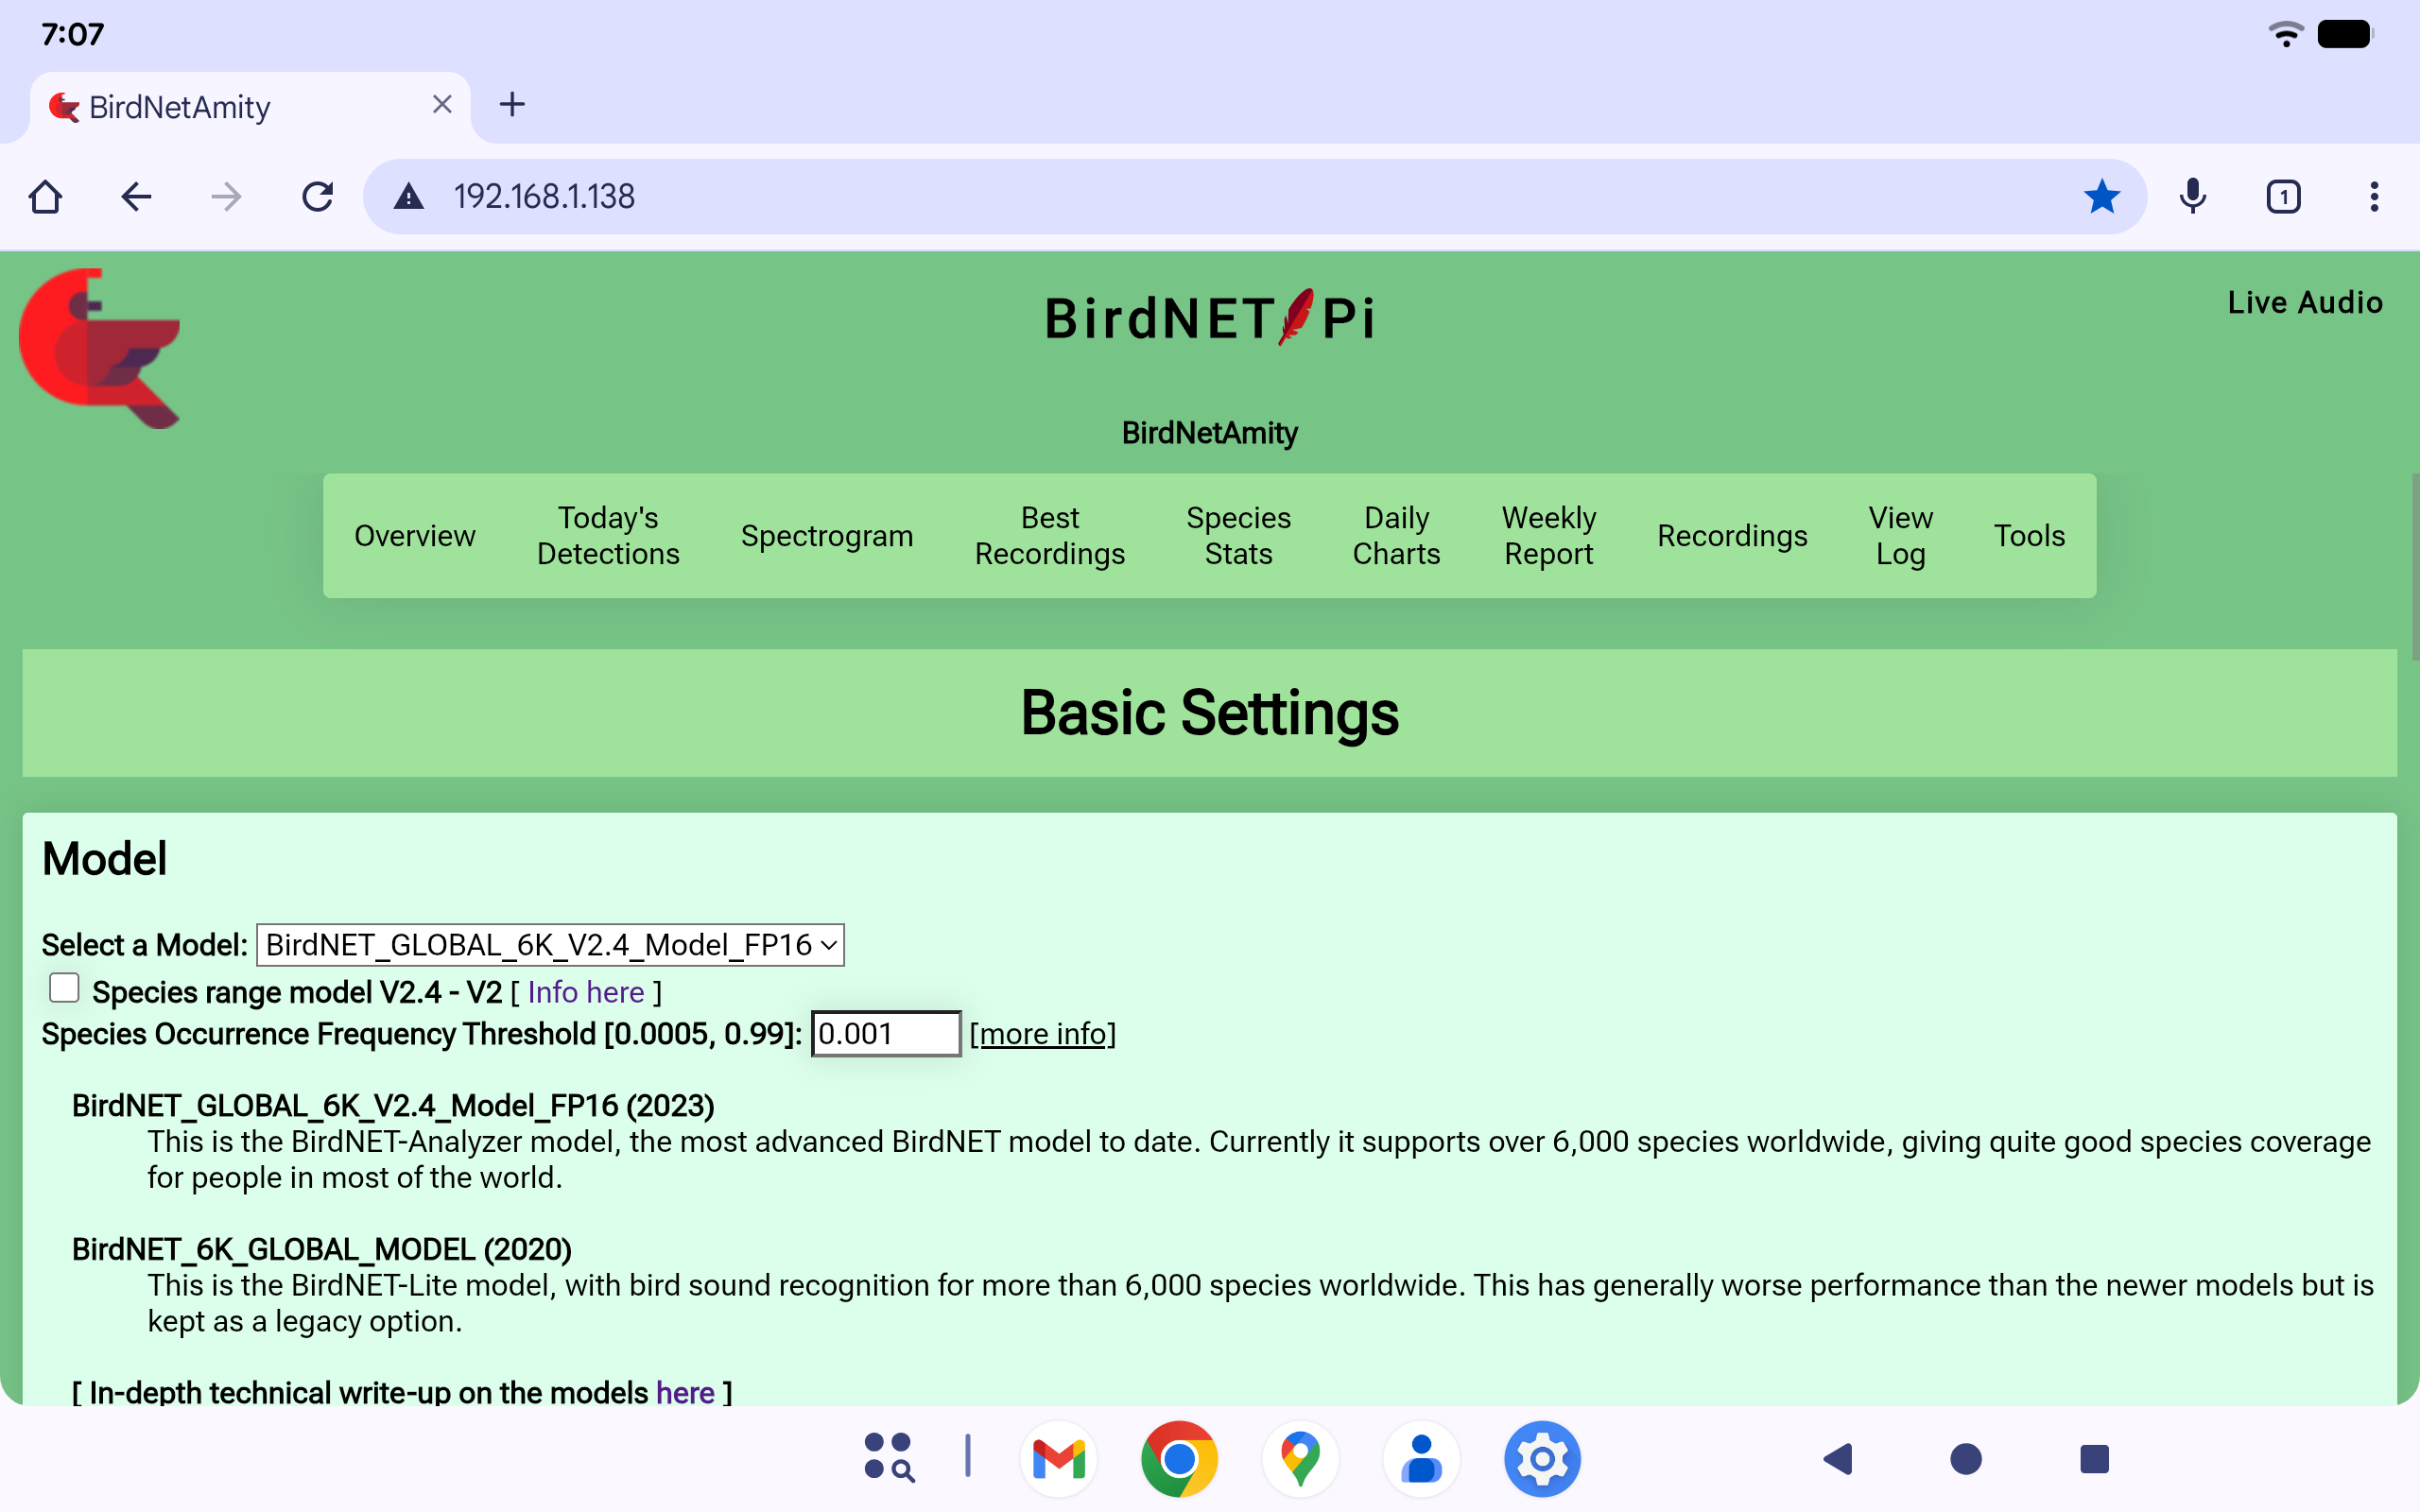The image size is (2420, 1512).
Task: Open Gmail from the taskbar
Action: (x=1058, y=1459)
